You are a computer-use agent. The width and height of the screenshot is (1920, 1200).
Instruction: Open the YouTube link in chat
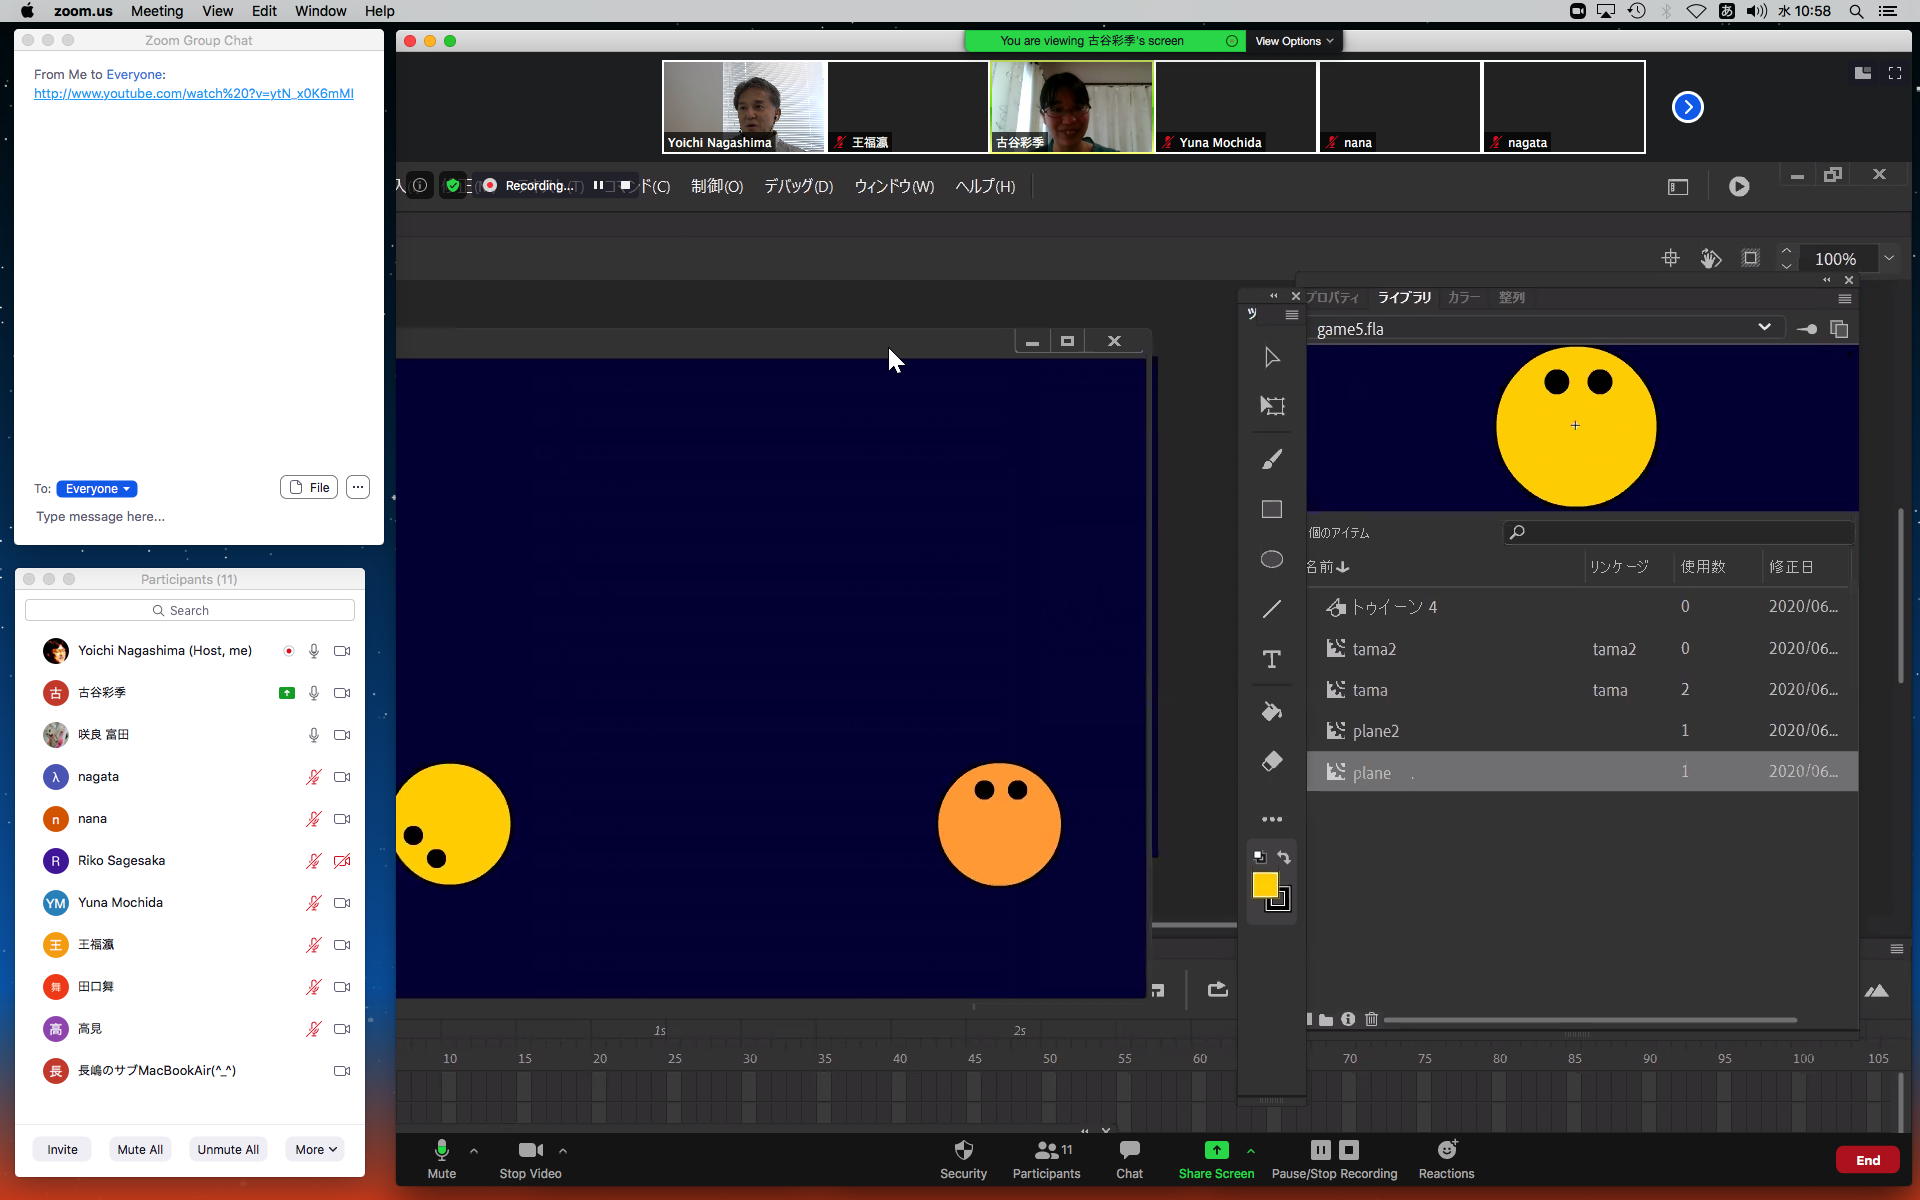(193, 93)
